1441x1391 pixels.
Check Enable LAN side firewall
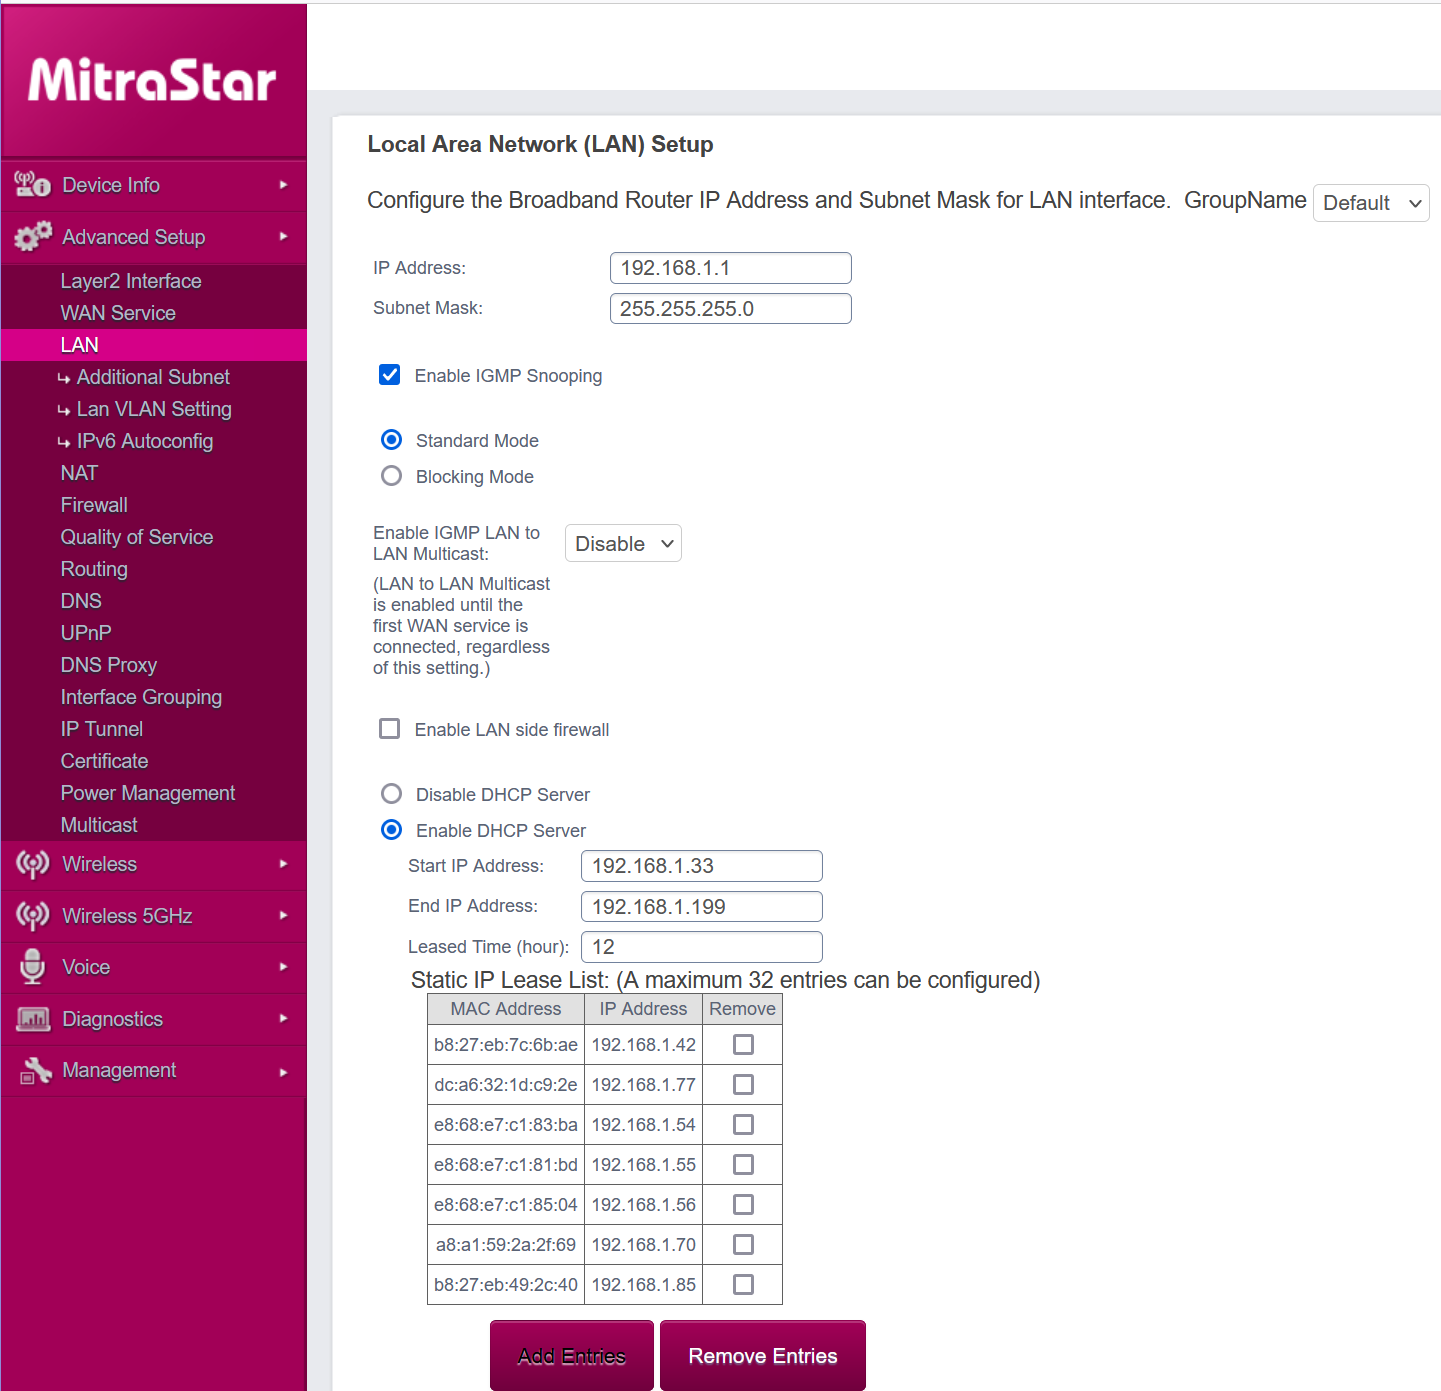pos(390,729)
